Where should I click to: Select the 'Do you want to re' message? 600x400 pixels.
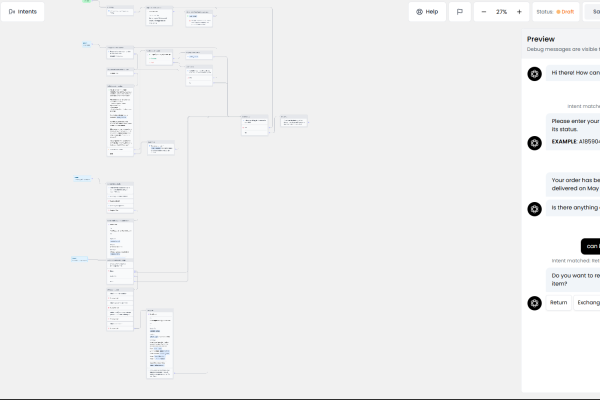click(573, 279)
